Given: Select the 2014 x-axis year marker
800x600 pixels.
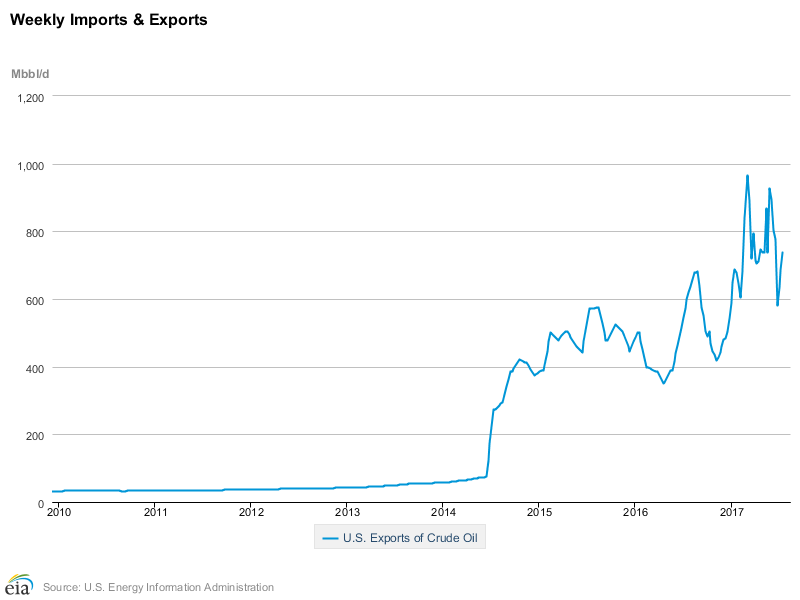Looking at the screenshot, I should tap(443, 512).
